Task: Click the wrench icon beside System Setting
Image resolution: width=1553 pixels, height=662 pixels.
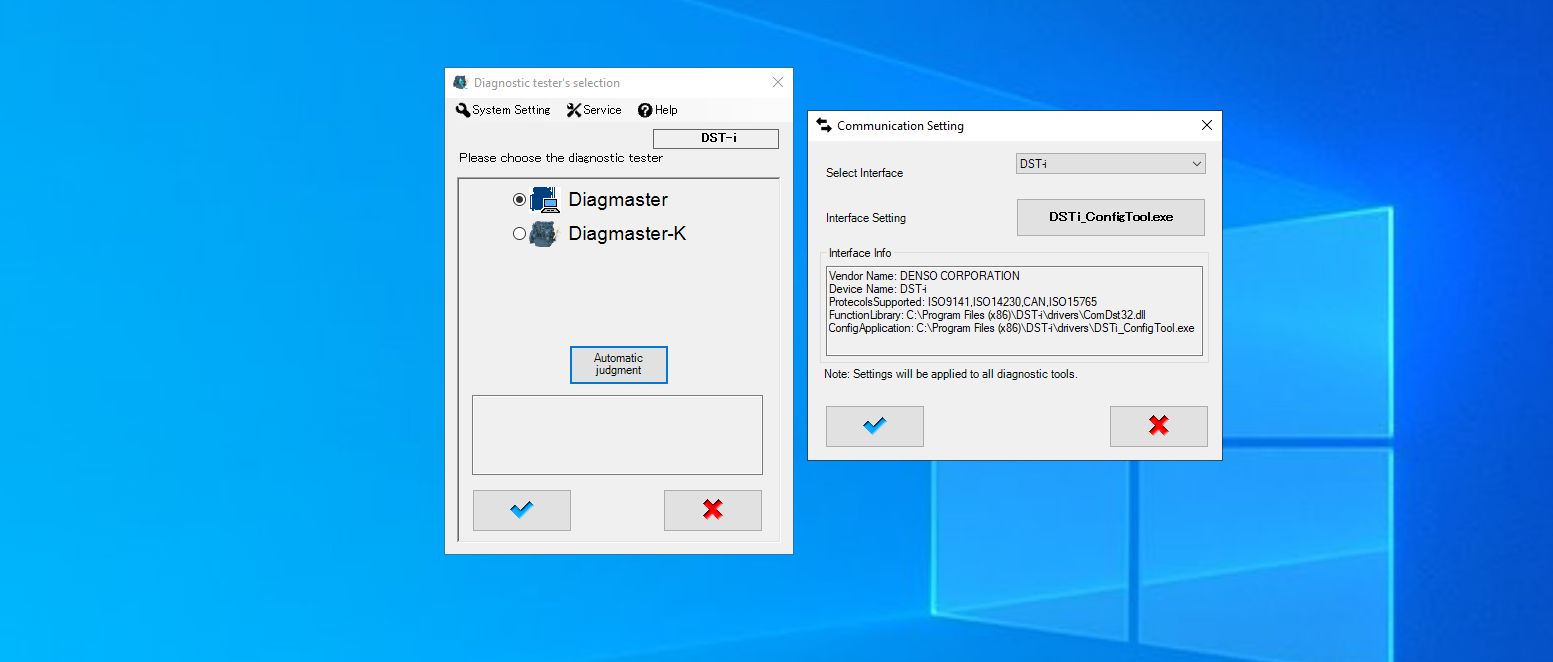Action: [x=462, y=110]
